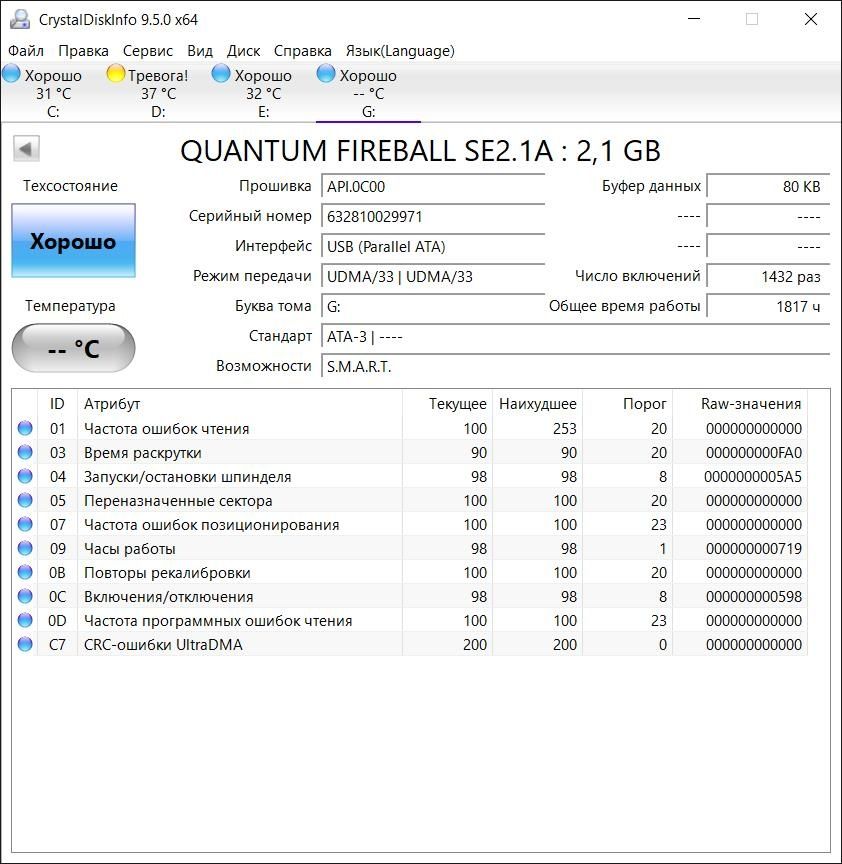Switch to drive D: Тревога! 37 °C
This screenshot has height=864, width=842.
point(158,93)
